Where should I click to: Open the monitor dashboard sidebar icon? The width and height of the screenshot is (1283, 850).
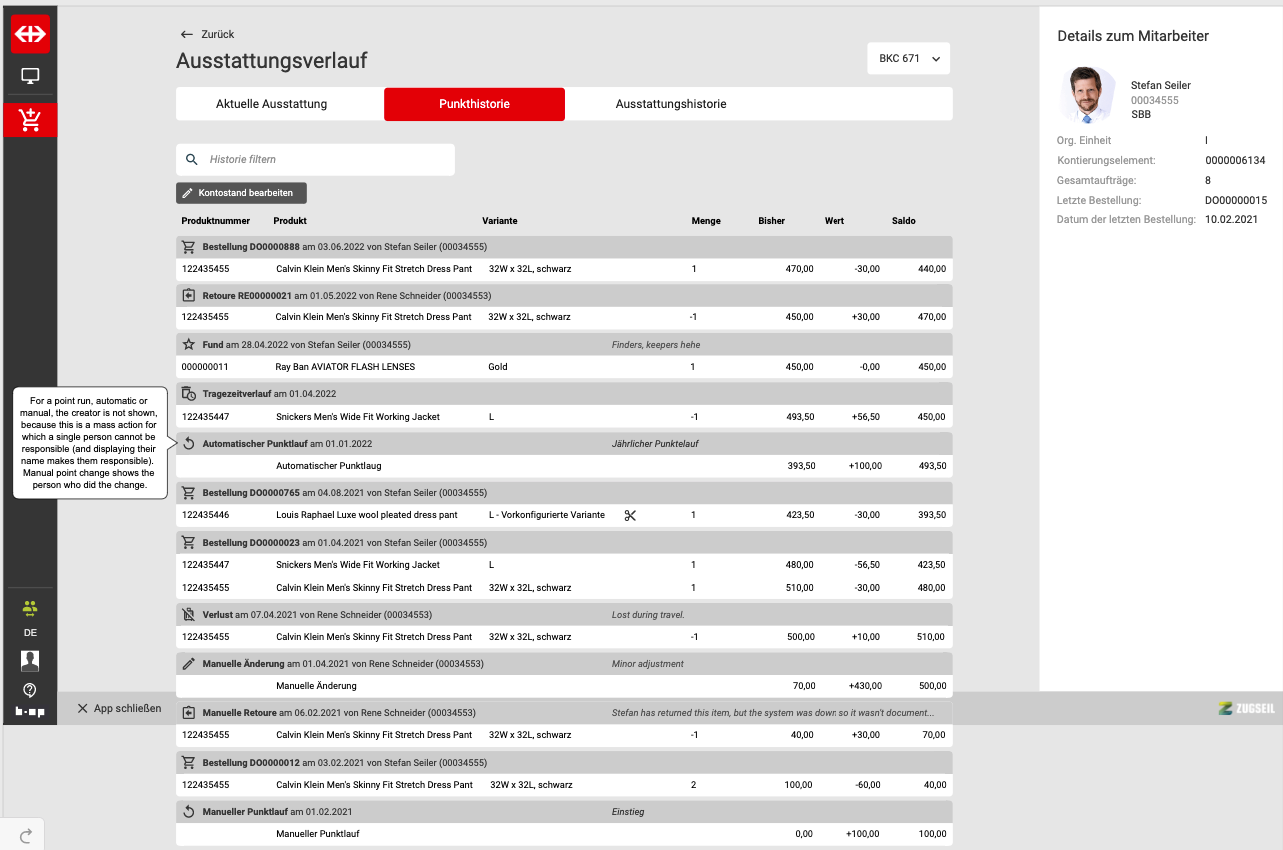(30, 76)
